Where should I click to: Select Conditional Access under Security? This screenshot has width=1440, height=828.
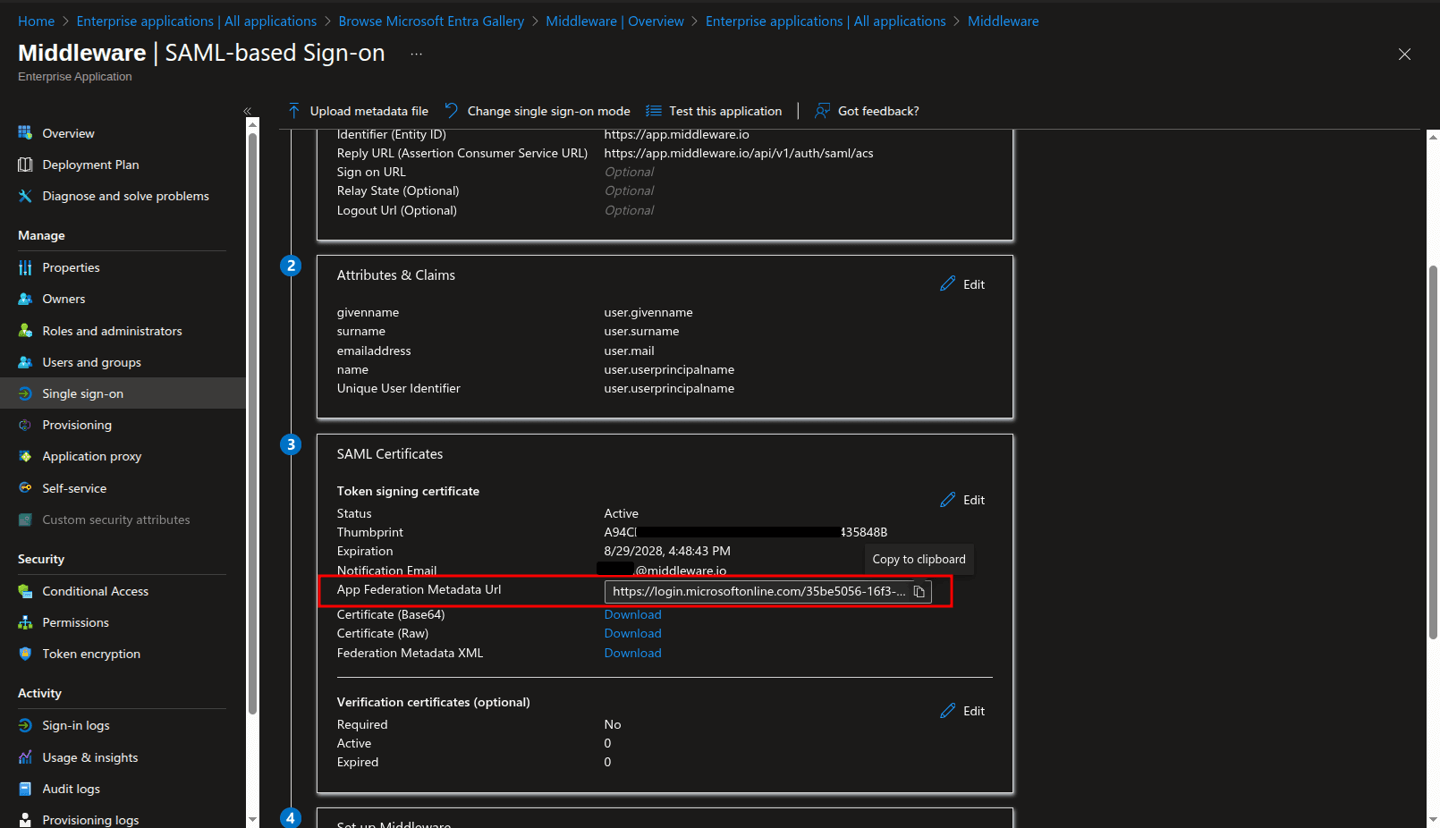pyautogui.click(x=97, y=590)
